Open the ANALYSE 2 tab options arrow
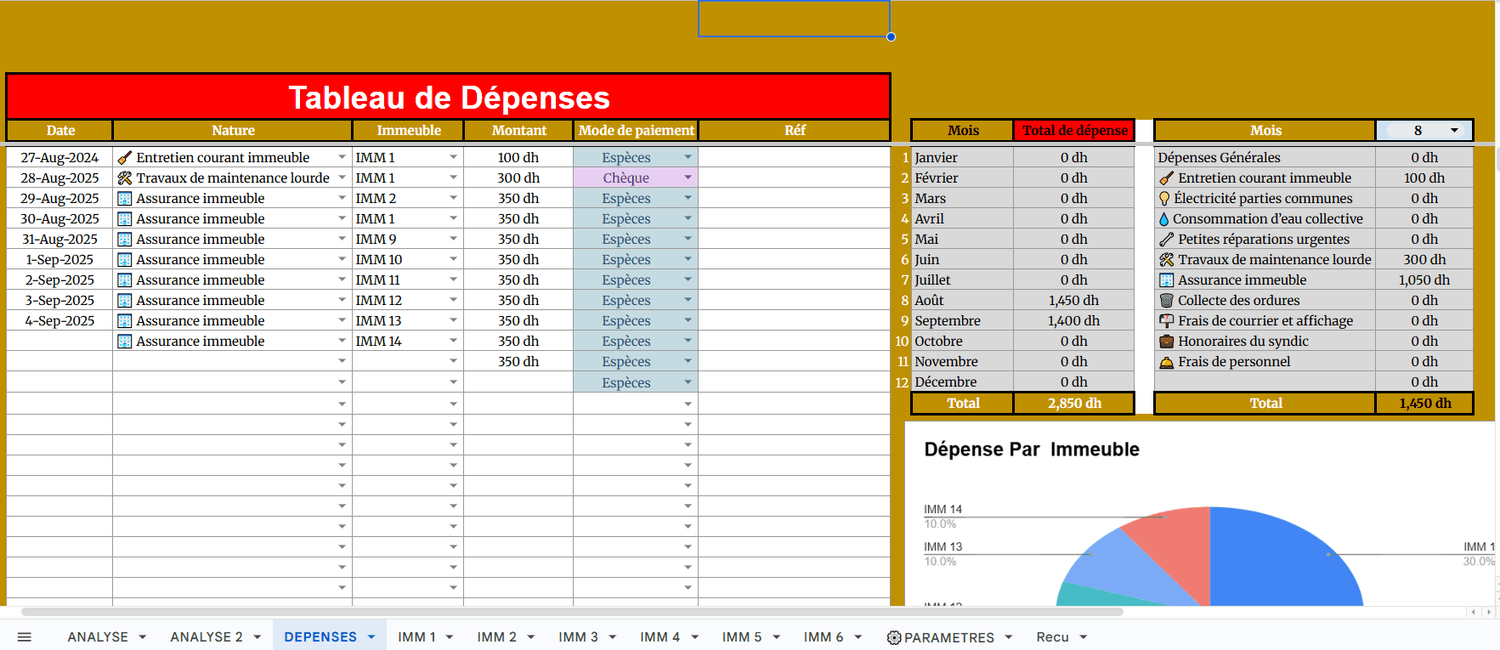Image resolution: width=1500 pixels, height=650 pixels. click(x=257, y=637)
